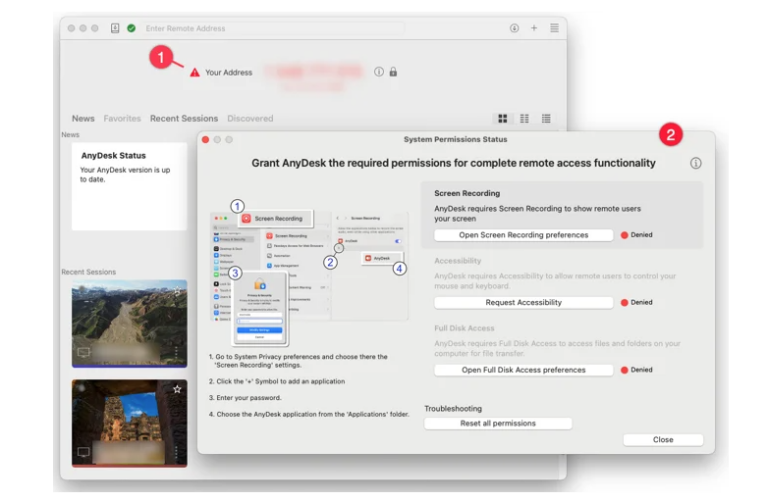Switch to large tile grid view

502,118
